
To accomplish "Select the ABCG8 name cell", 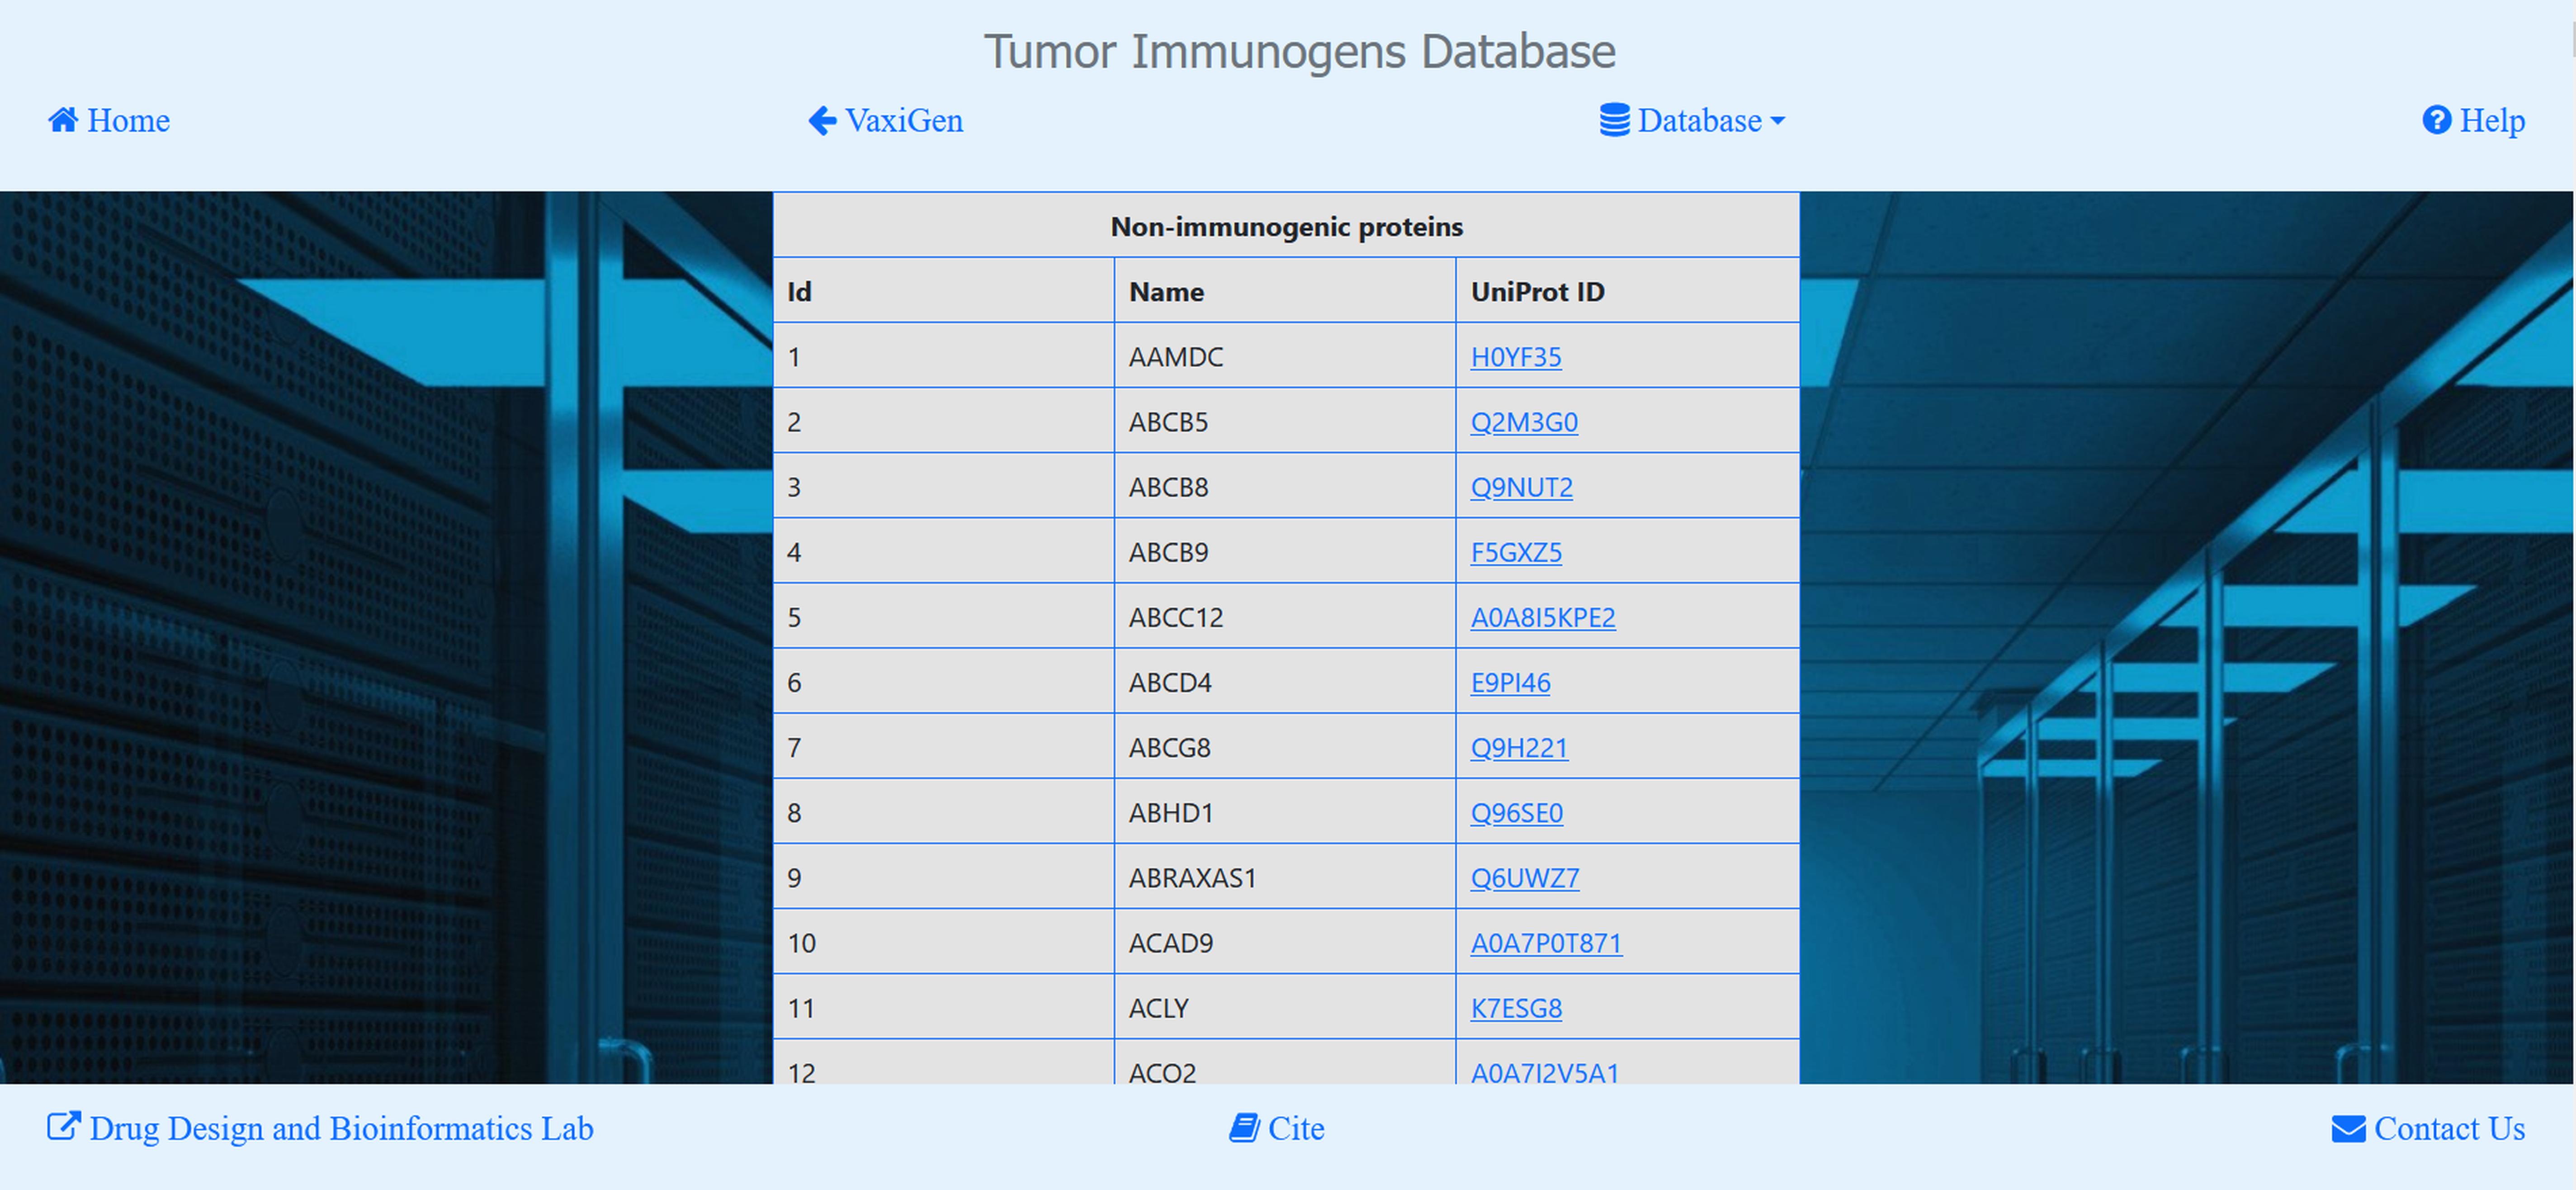I will [1285, 746].
